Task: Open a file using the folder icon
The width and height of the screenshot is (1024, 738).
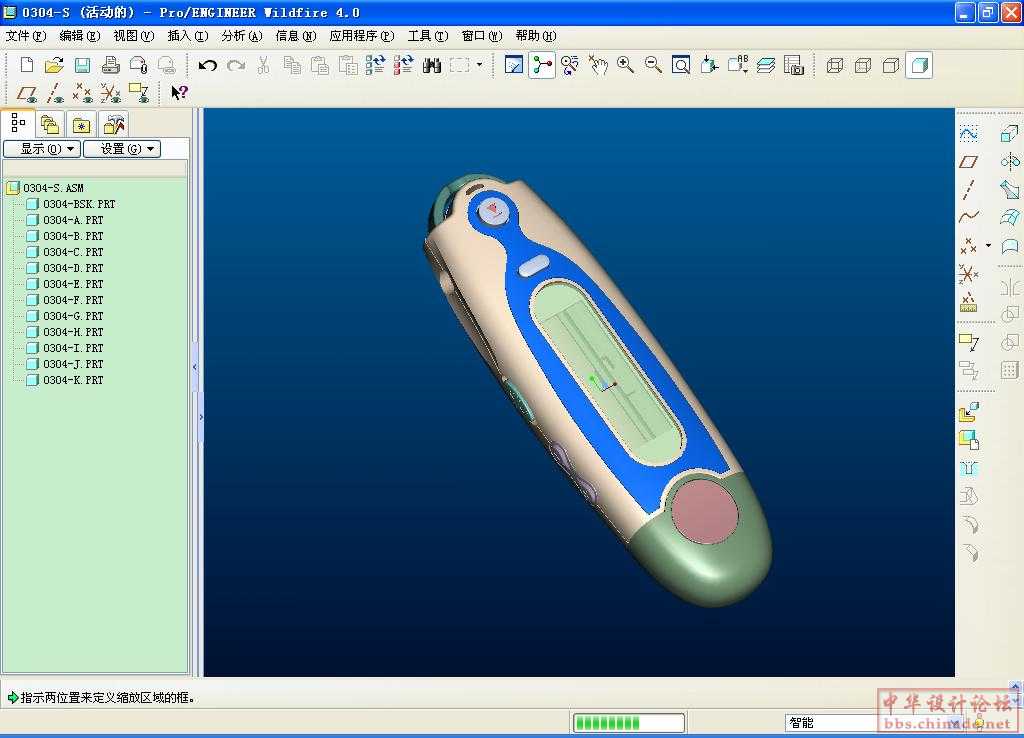Action: (54, 65)
